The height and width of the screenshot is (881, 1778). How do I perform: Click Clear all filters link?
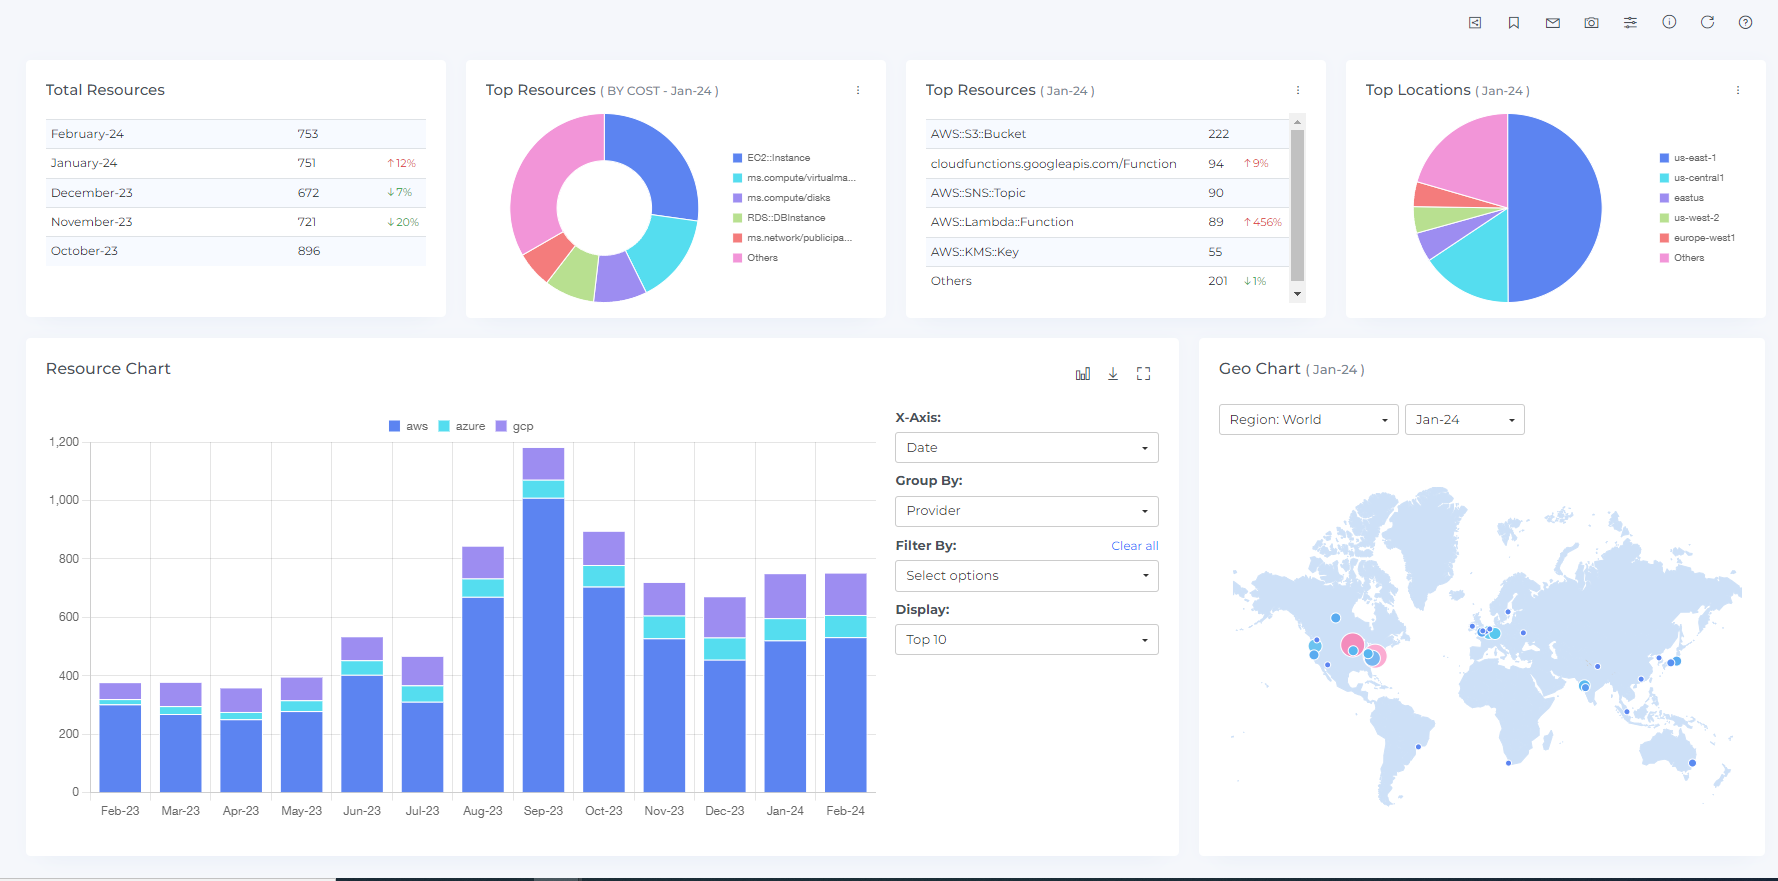tap(1135, 546)
